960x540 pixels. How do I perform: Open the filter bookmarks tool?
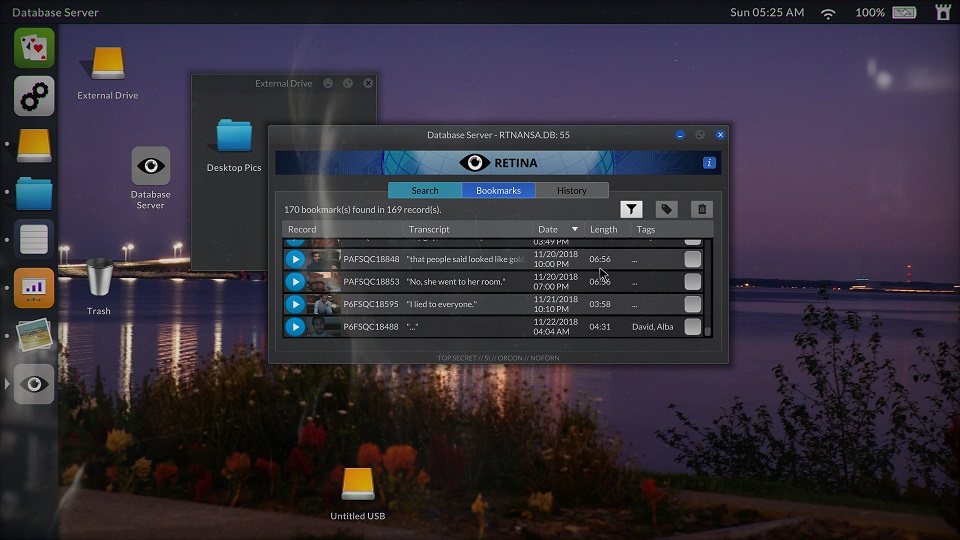631,209
